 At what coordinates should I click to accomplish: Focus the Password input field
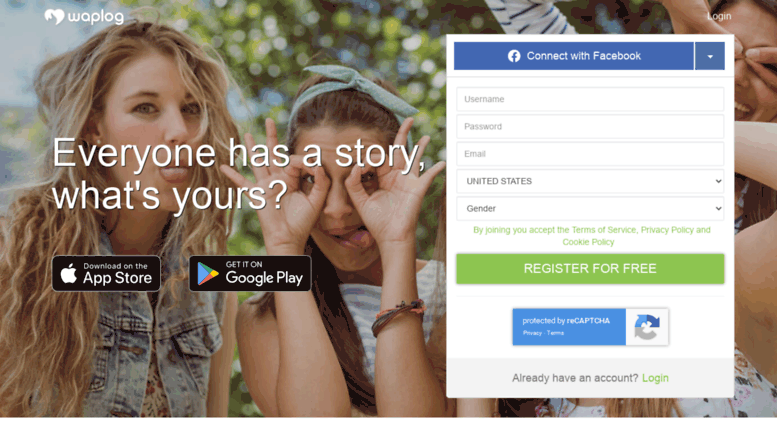pos(590,126)
